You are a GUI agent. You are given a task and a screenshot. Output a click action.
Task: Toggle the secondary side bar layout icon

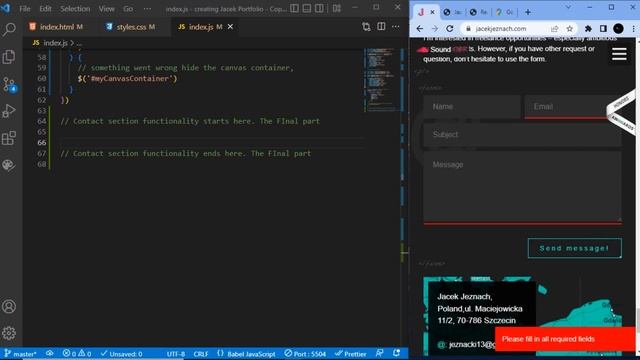coord(320,8)
